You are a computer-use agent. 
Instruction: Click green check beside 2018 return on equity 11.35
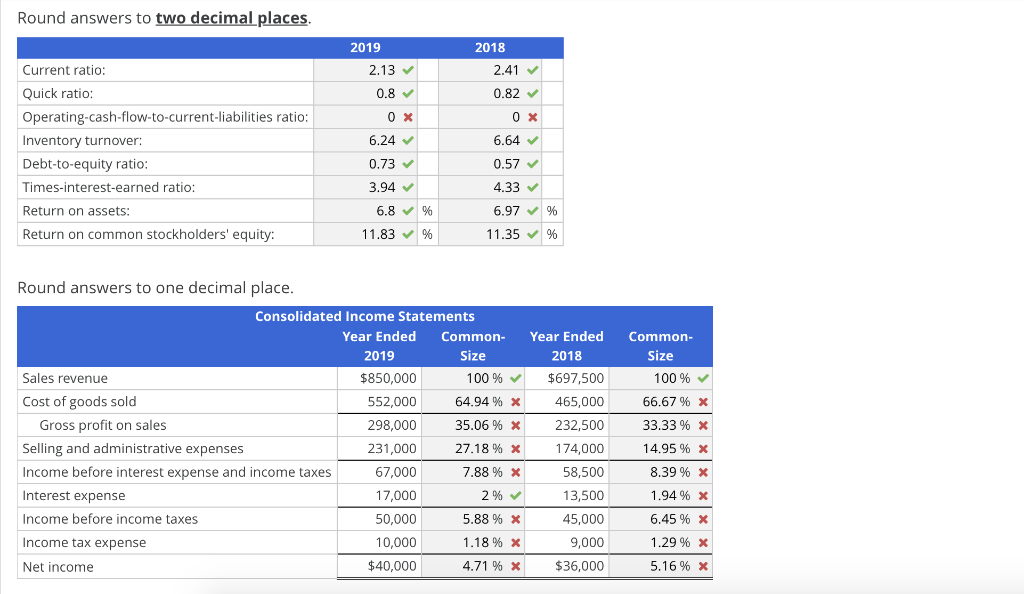coord(533,234)
